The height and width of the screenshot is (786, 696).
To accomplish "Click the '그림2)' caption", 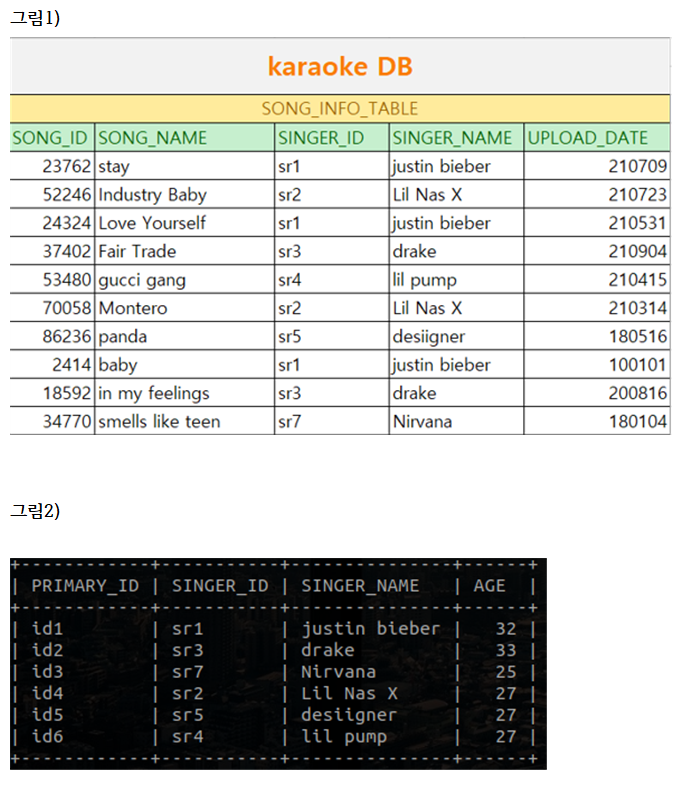I will [36, 511].
